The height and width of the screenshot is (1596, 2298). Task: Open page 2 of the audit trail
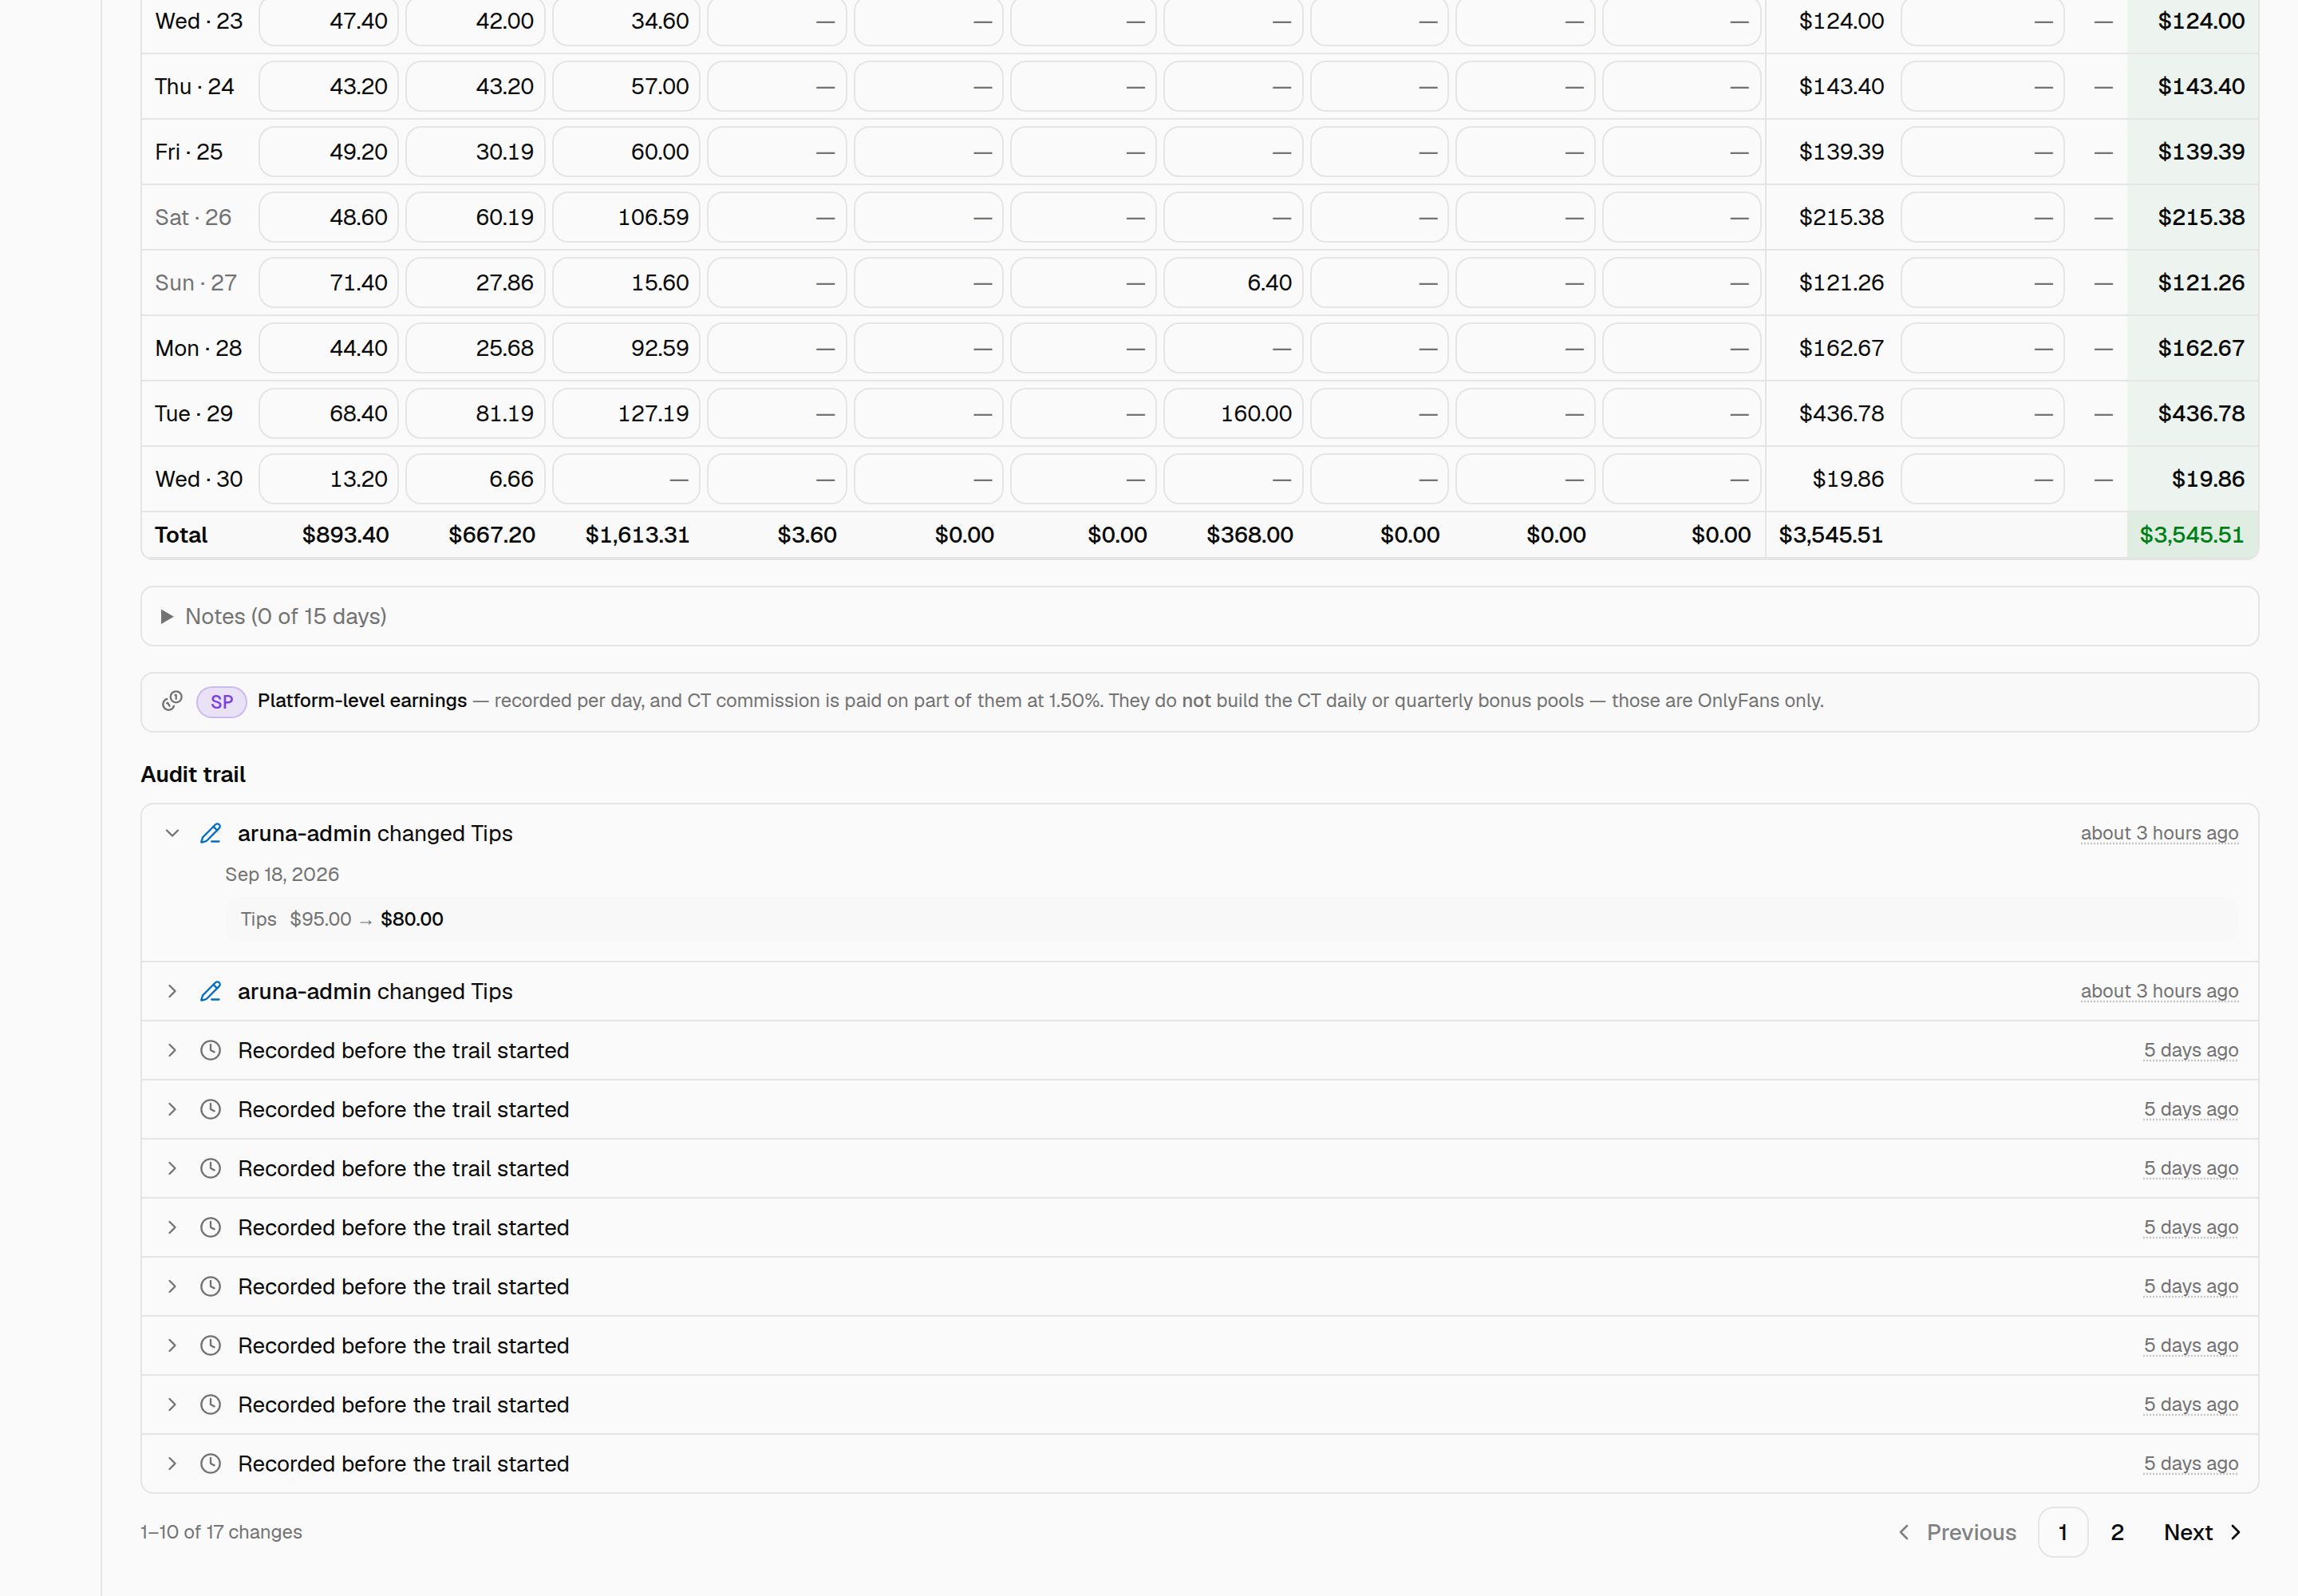click(x=2117, y=1533)
